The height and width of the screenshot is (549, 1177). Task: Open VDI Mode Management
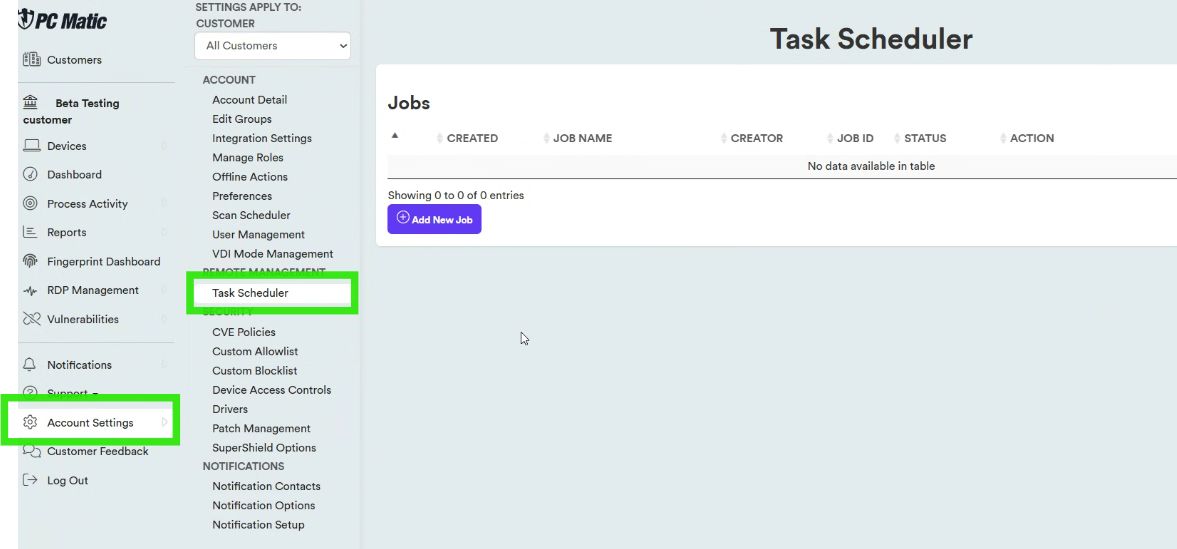coord(272,254)
